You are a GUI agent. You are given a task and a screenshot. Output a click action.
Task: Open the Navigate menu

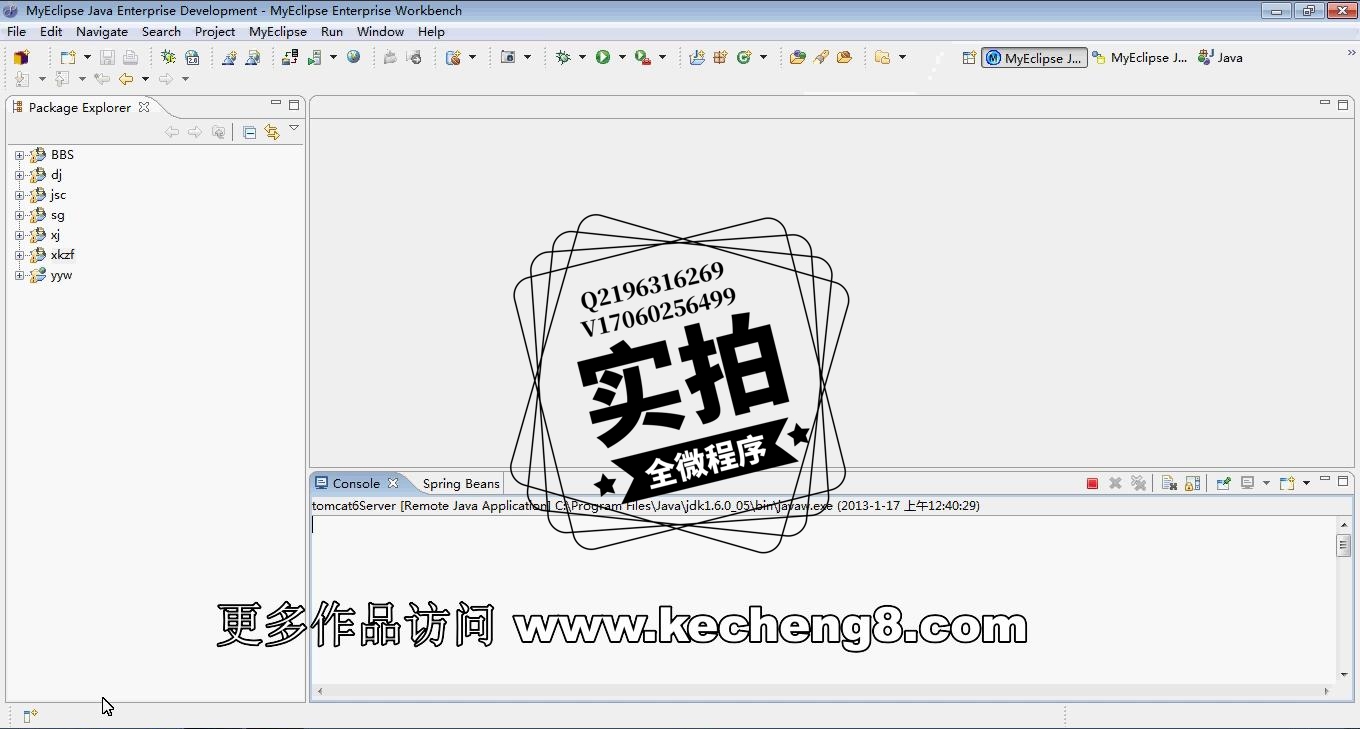102,32
